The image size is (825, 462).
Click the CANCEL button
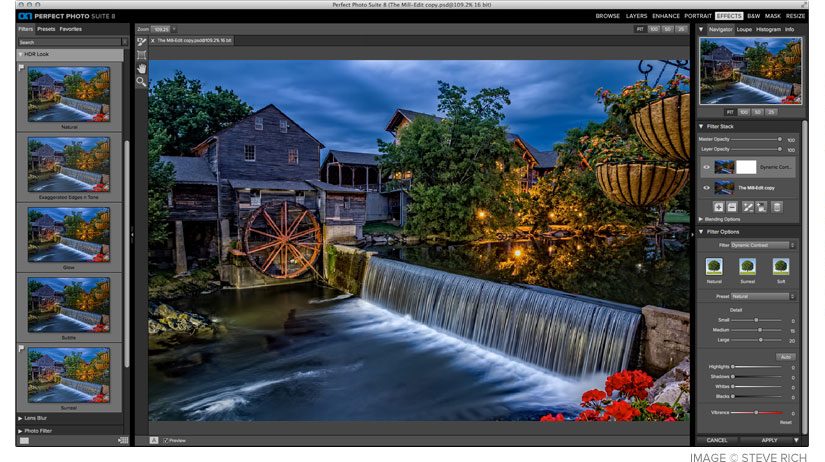[717, 440]
